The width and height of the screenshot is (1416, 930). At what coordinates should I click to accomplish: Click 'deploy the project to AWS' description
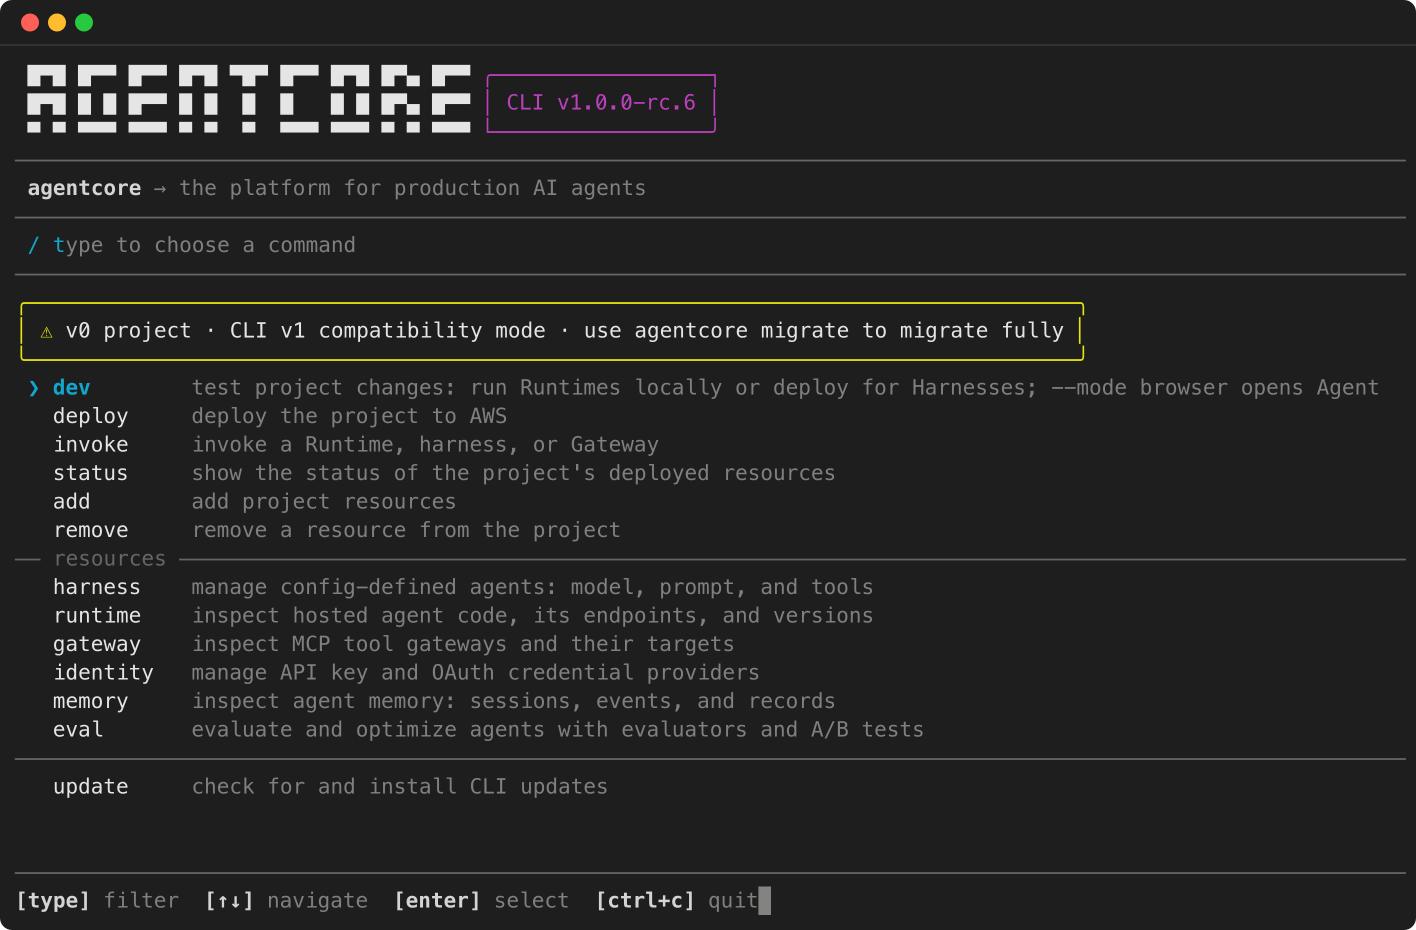(350, 416)
